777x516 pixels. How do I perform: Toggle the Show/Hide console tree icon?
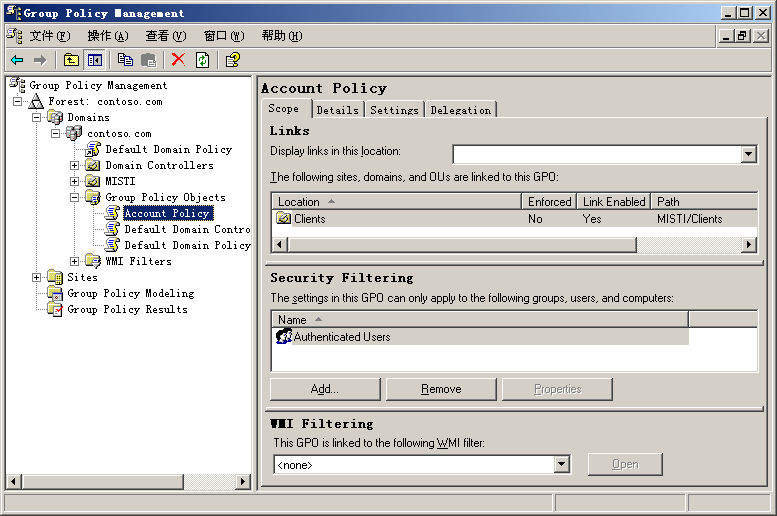click(x=93, y=60)
